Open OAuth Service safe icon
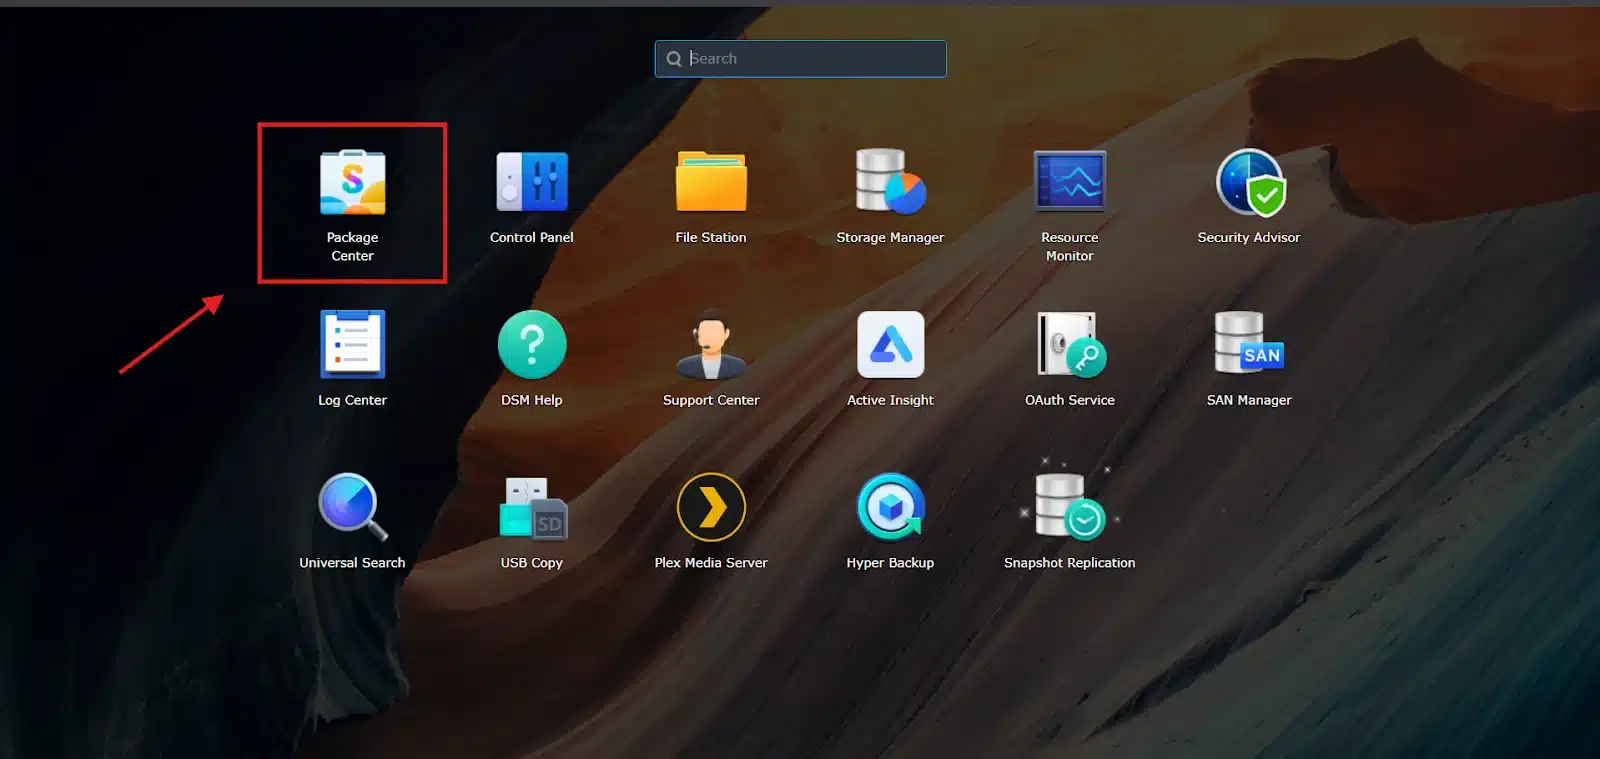 (1071, 344)
